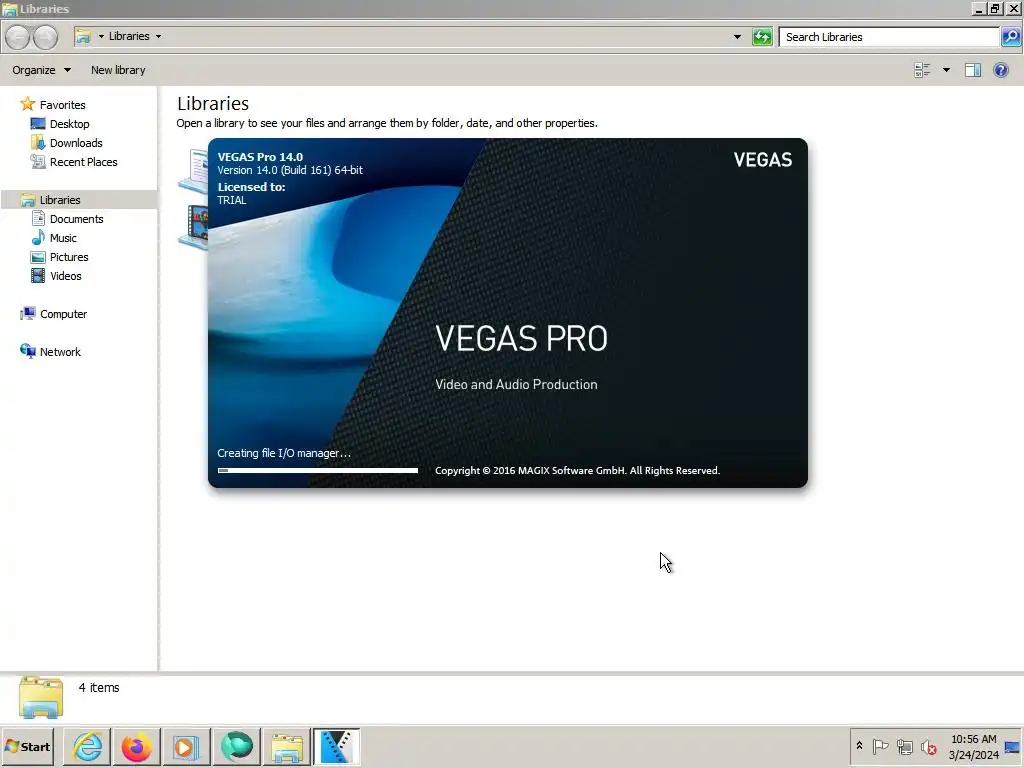The width and height of the screenshot is (1024, 768).
Task: Refresh the Libraries view with the green arrows
Action: 762,37
